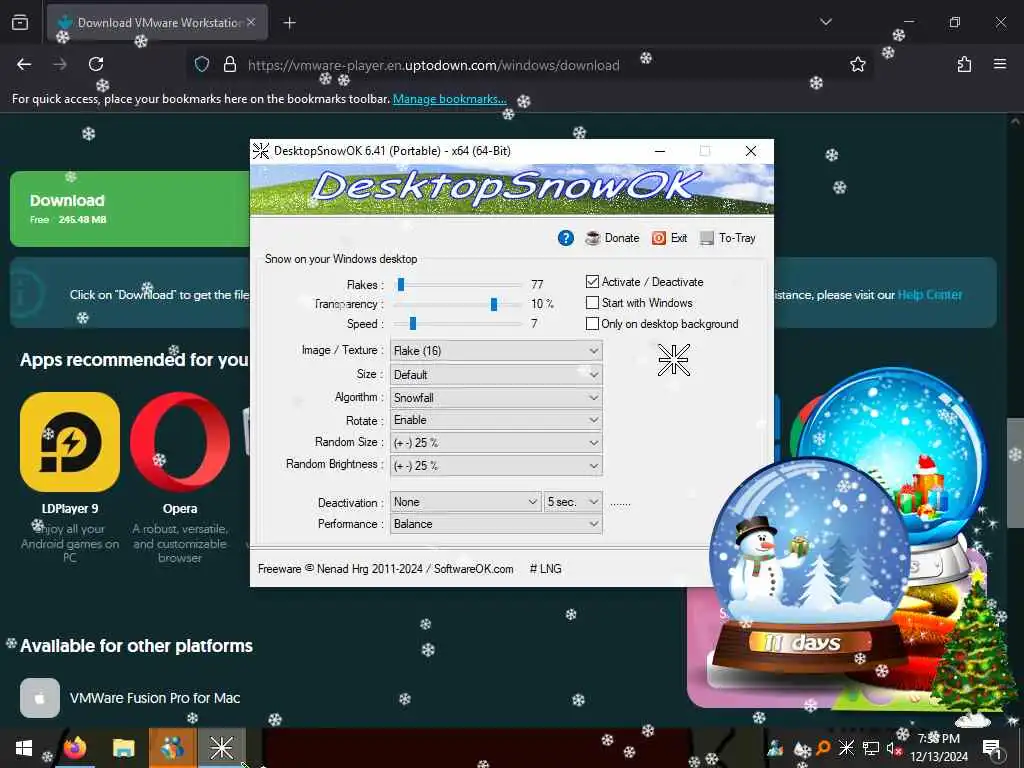This screenshot has height=768, width=1024.
Task: Click the taskbar clock showing 12/13/2024
Action: [939, 748]
